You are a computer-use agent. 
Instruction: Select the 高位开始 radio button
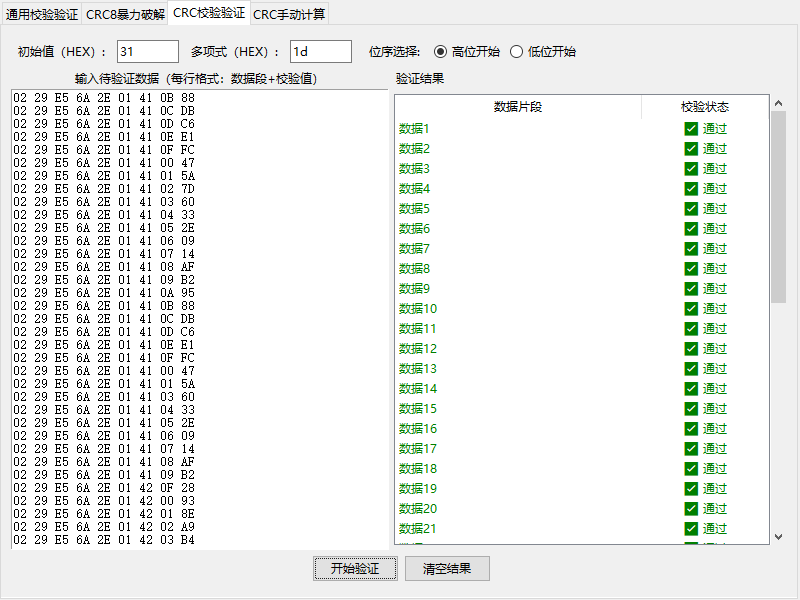(466, 52)
